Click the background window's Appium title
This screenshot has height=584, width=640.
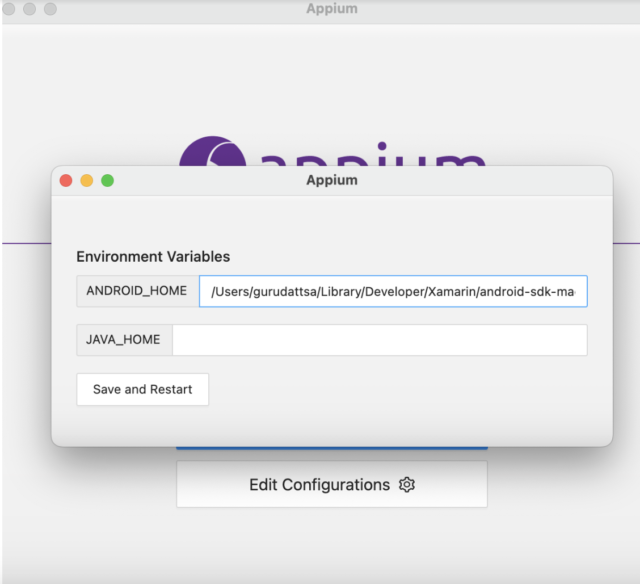(331, 9)
